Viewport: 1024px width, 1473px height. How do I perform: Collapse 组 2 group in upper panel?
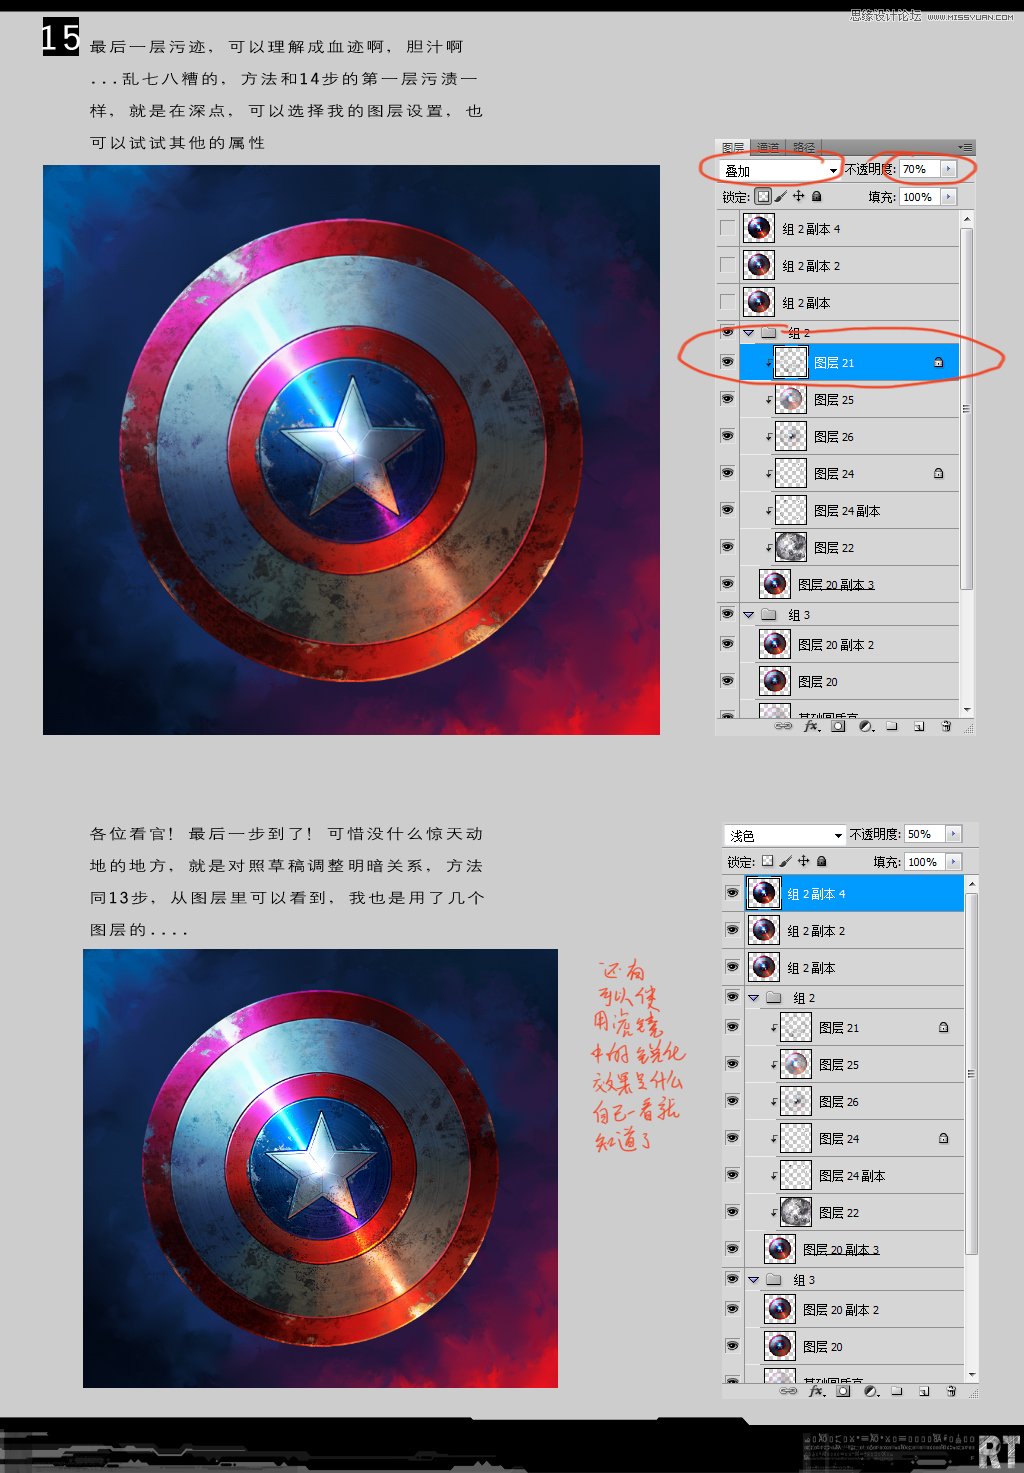coord(748,333)
